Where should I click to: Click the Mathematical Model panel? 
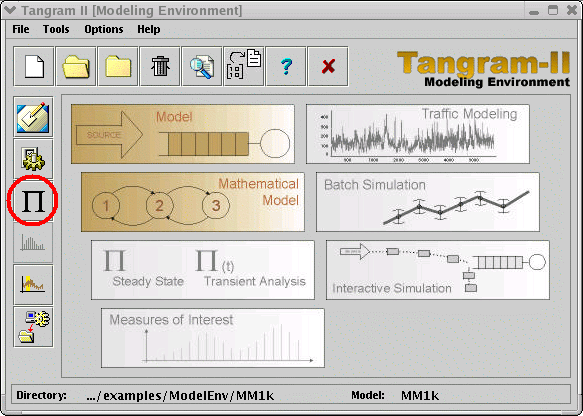point(193,202)
